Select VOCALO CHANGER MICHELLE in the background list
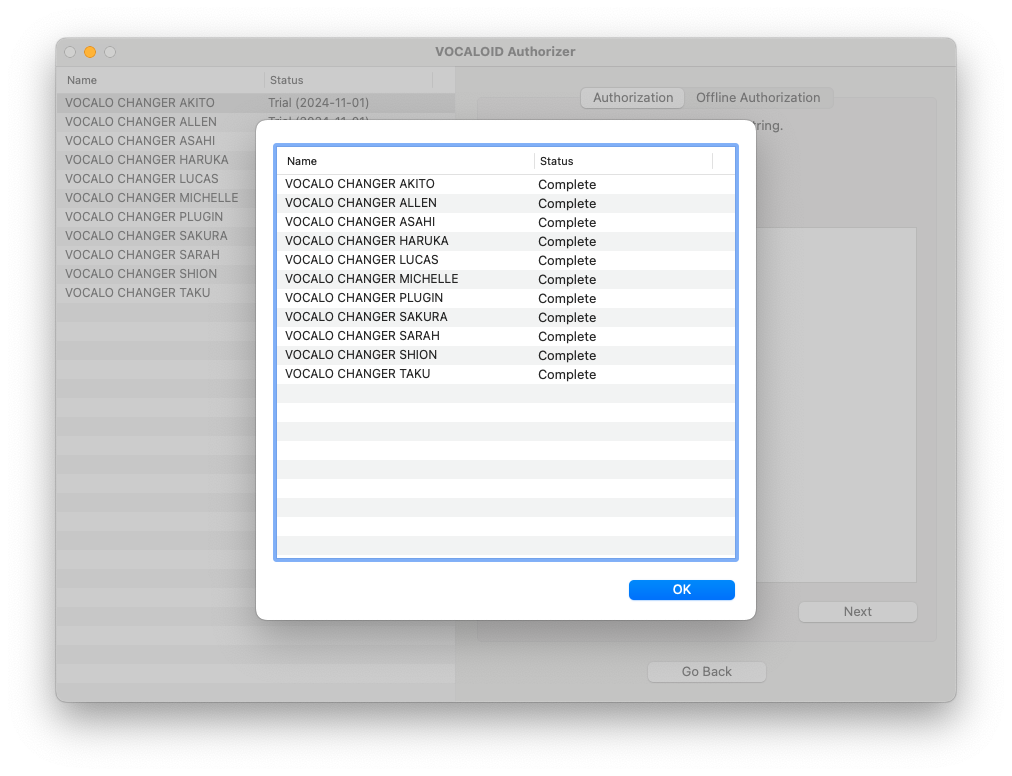1012x776 pixels. (152, 198)
